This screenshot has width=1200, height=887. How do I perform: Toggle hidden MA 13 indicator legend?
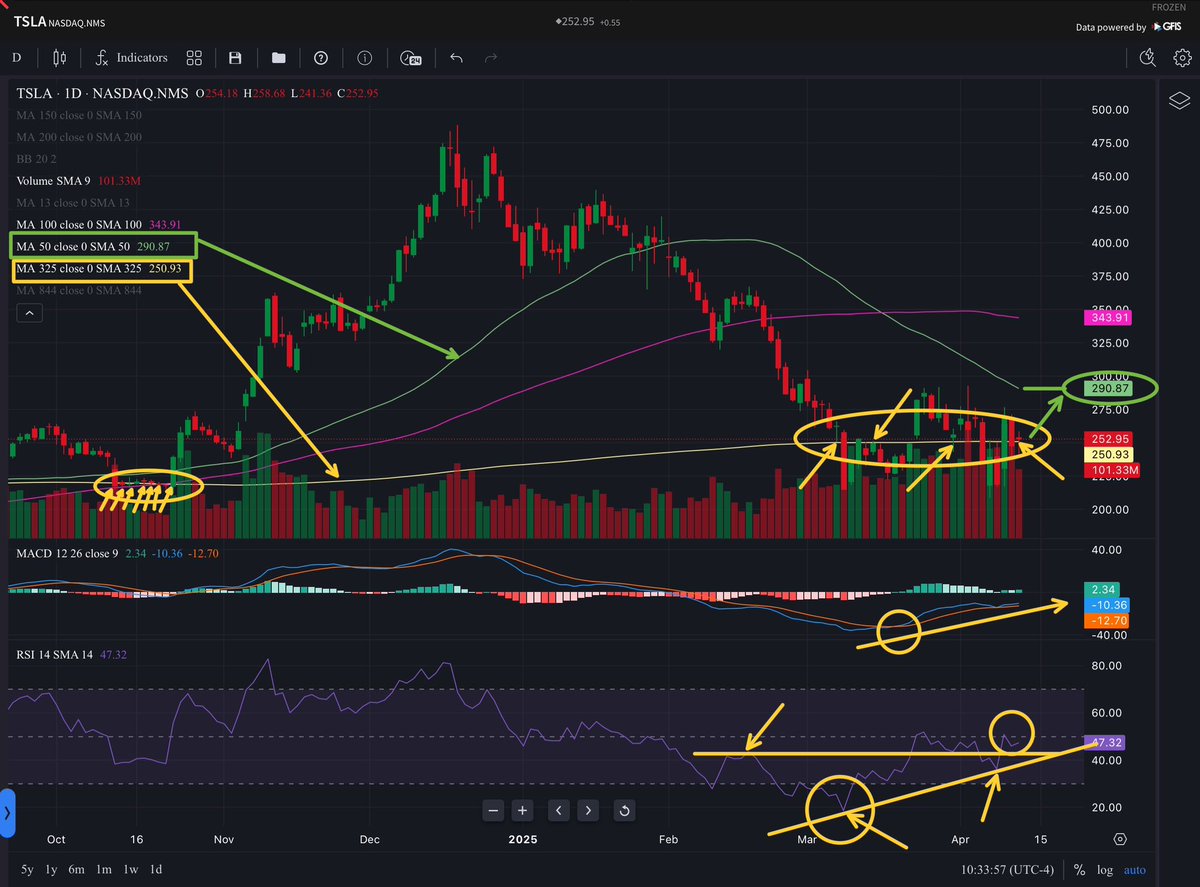pyautogui.click(x=71, y=203)
